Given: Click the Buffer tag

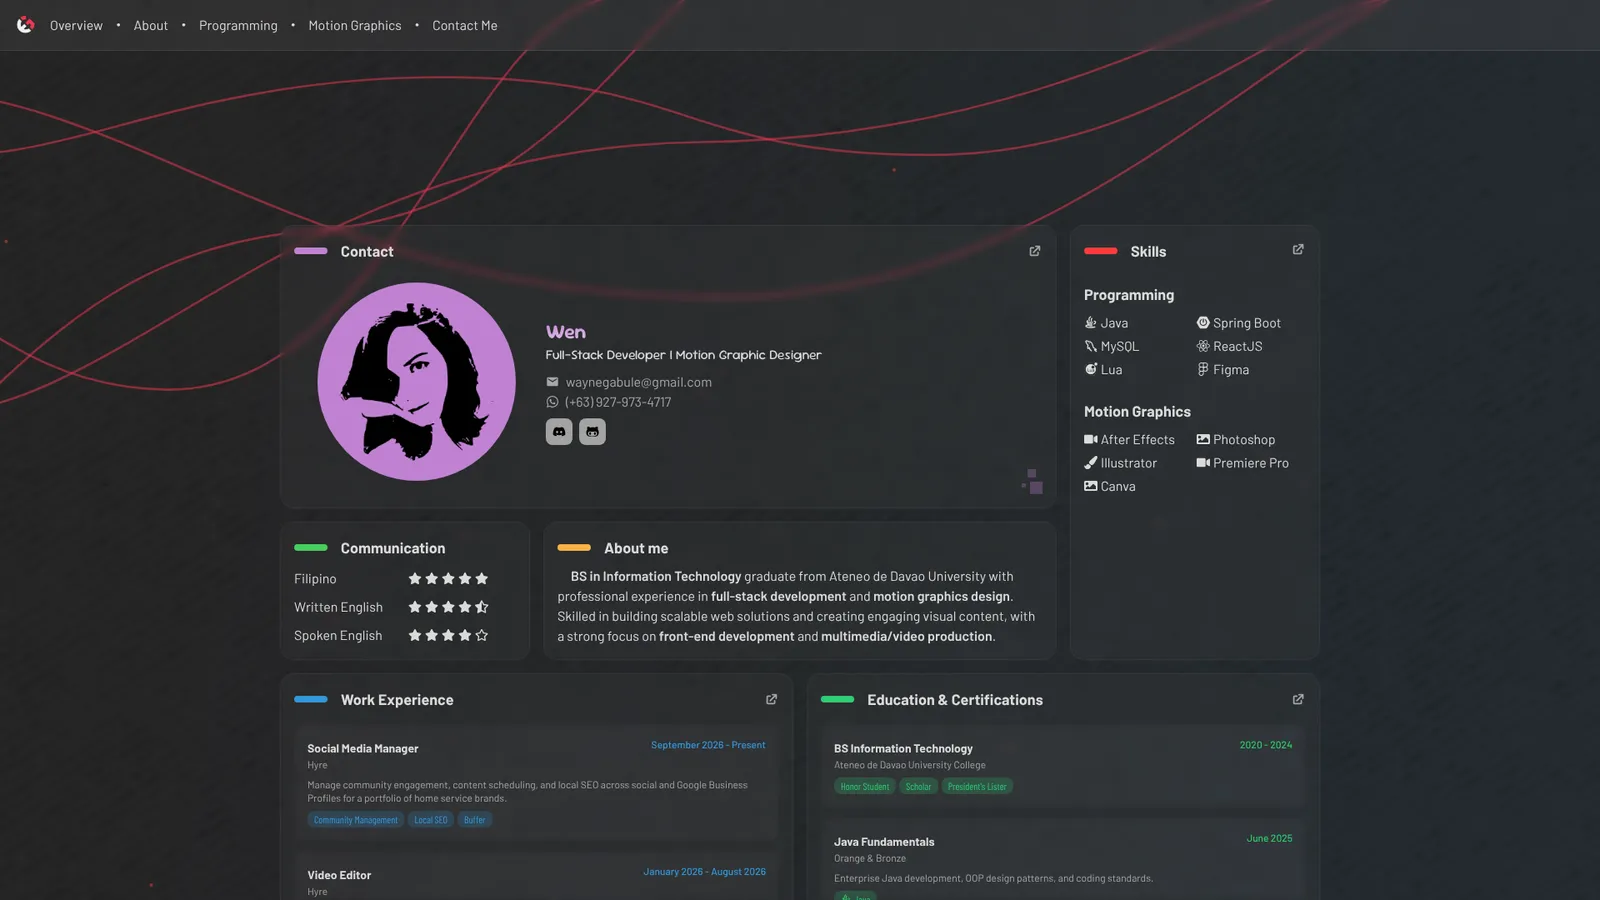Looking at the screenshot, I should [475, 820].
